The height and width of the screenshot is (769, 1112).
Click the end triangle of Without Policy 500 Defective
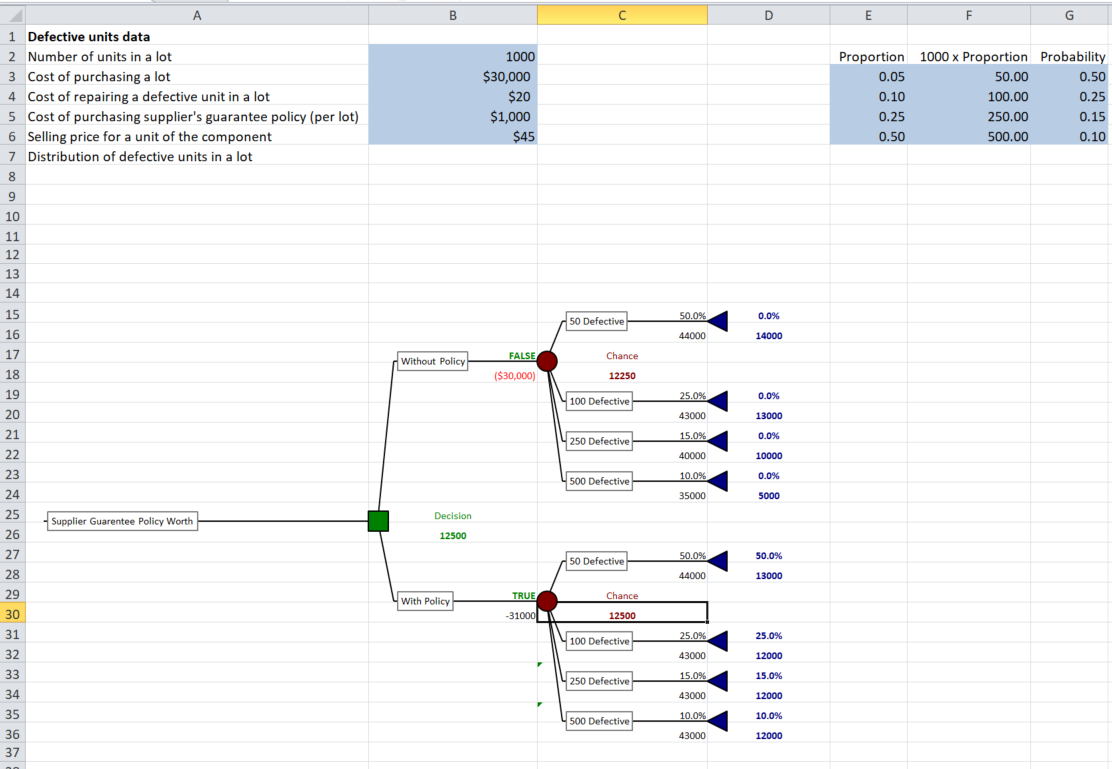pos(718,481)
